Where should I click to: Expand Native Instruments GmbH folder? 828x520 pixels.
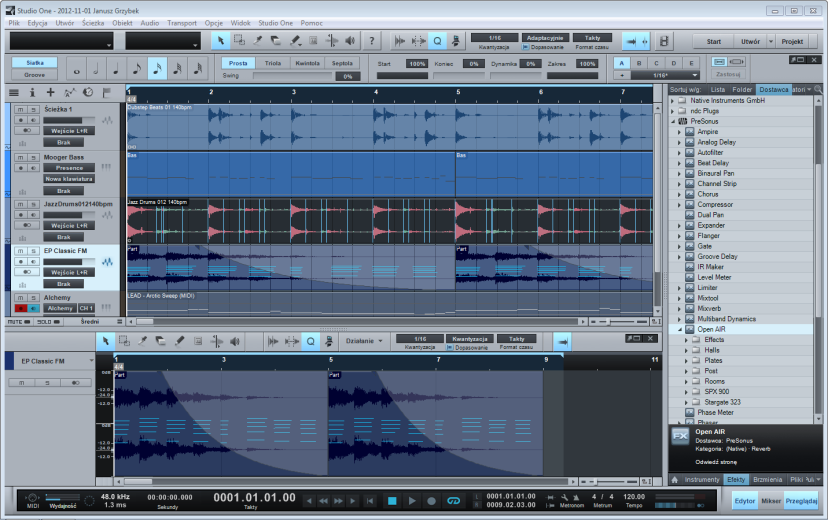click(672, 100)
